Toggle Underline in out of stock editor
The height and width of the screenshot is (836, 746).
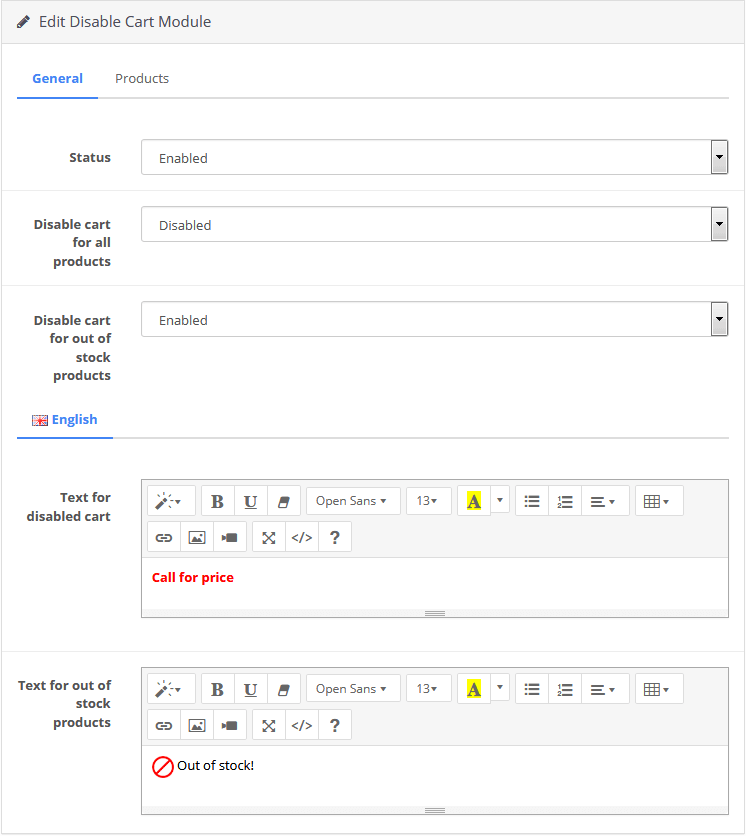251,689
